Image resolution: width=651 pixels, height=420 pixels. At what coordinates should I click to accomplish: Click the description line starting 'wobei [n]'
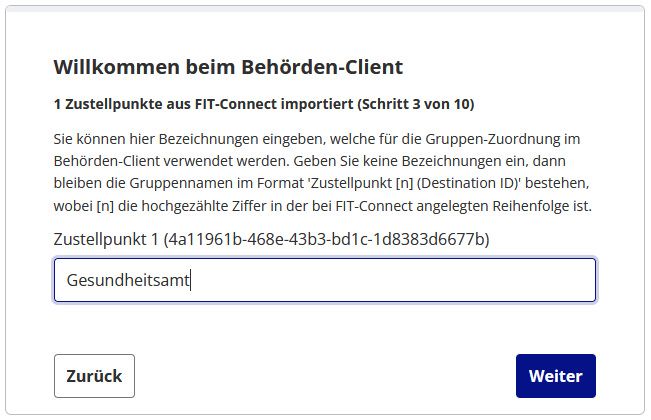coord(322,207)
